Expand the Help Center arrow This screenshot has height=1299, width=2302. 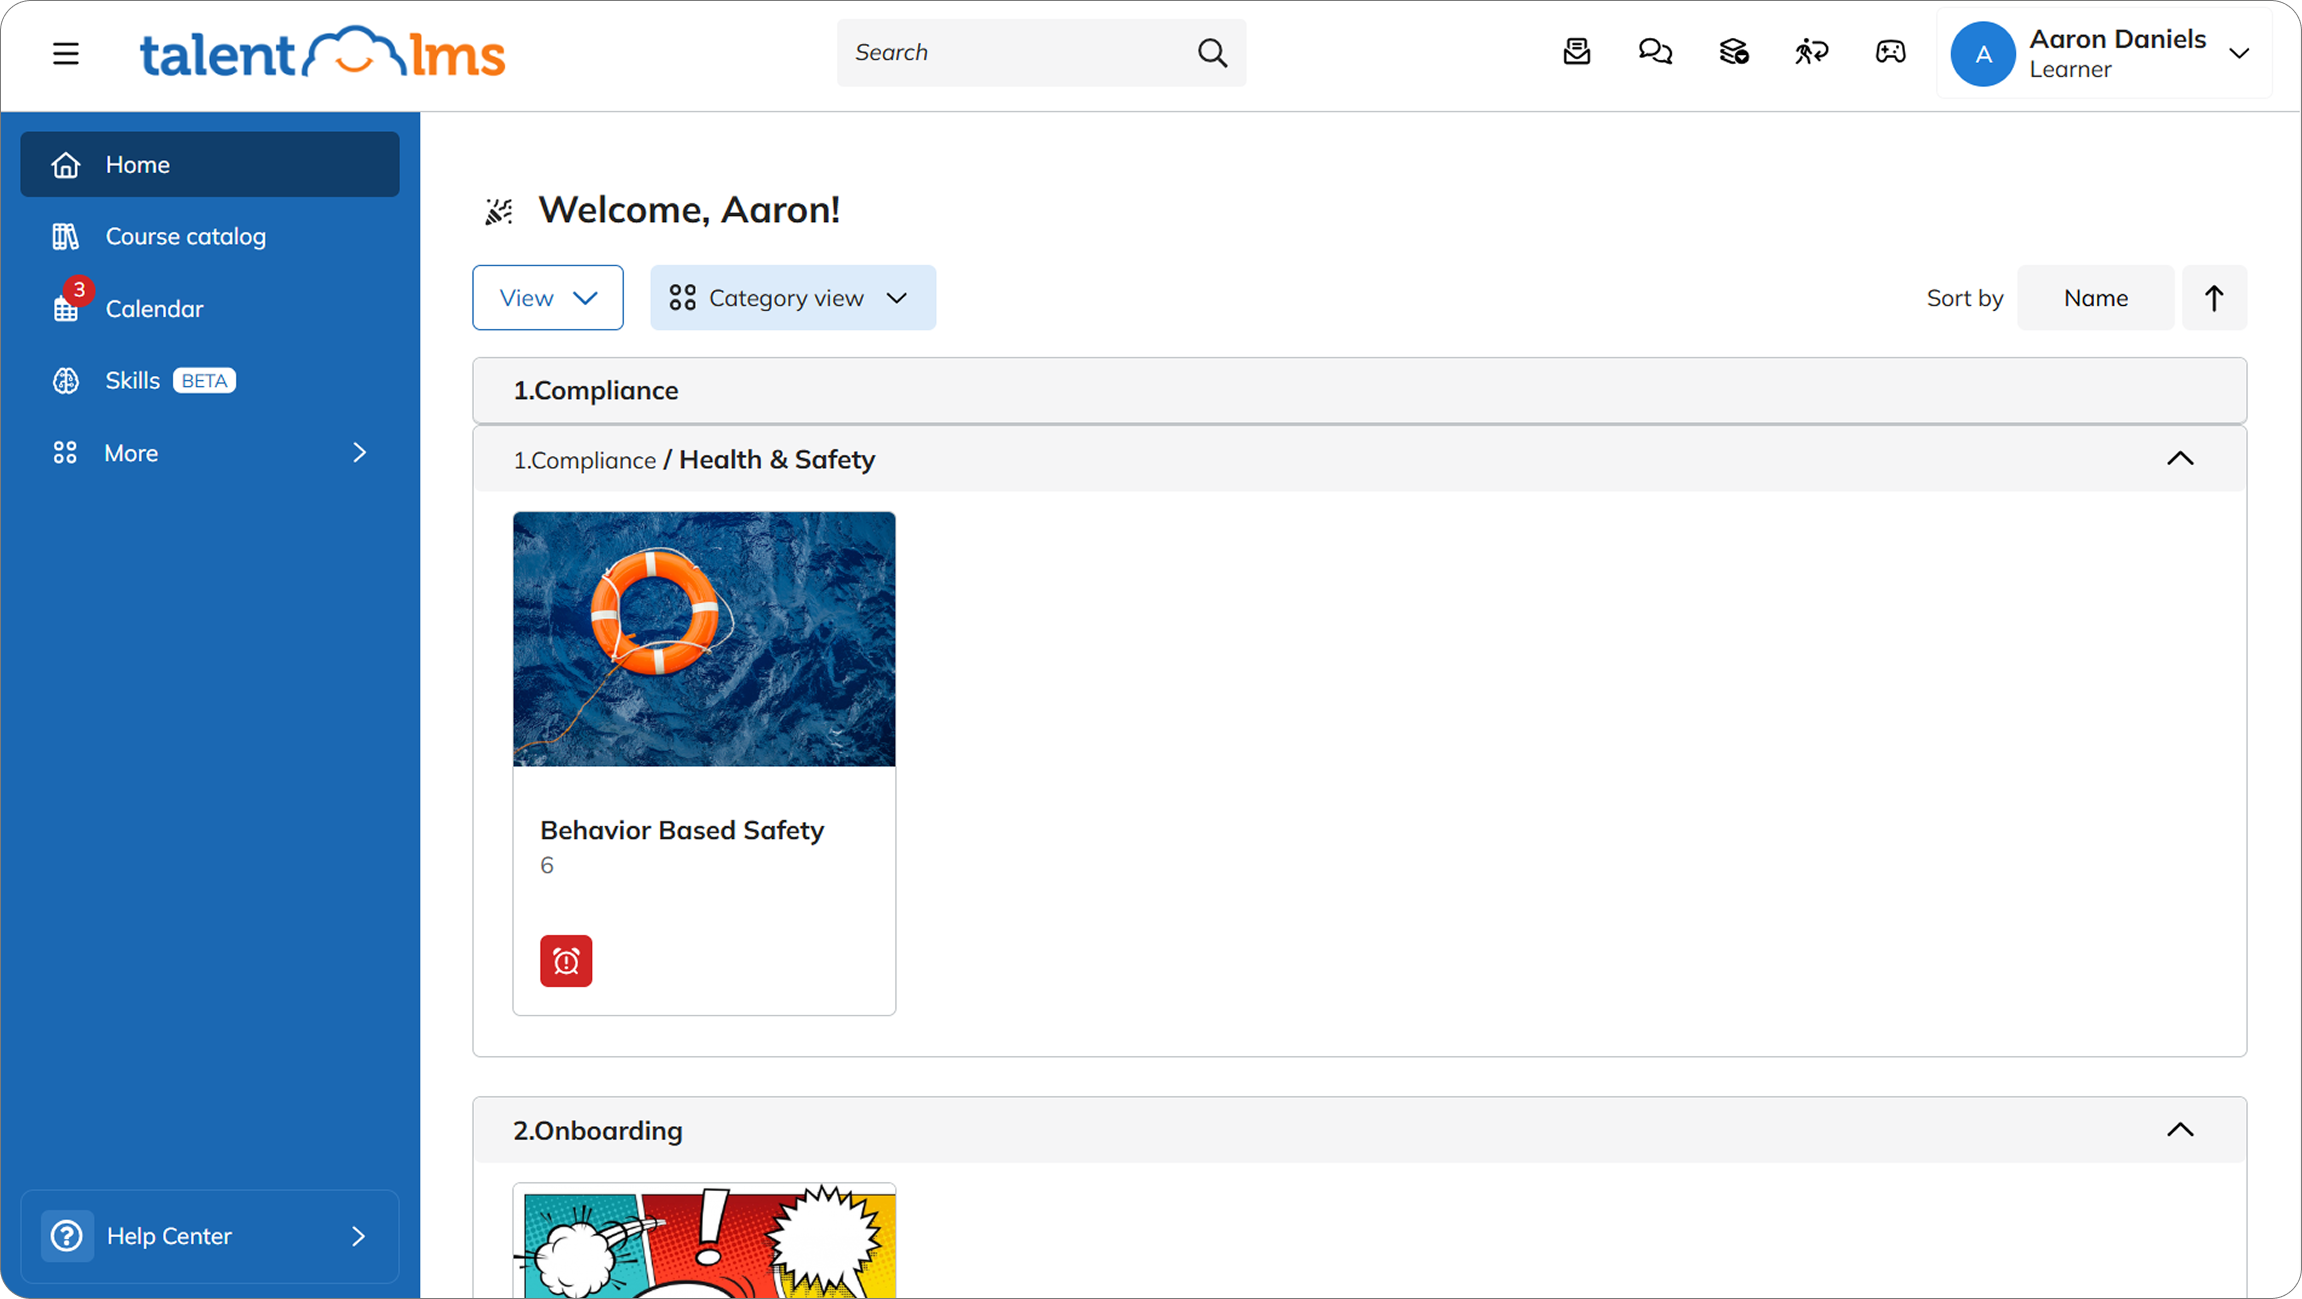click(358, 1236)
